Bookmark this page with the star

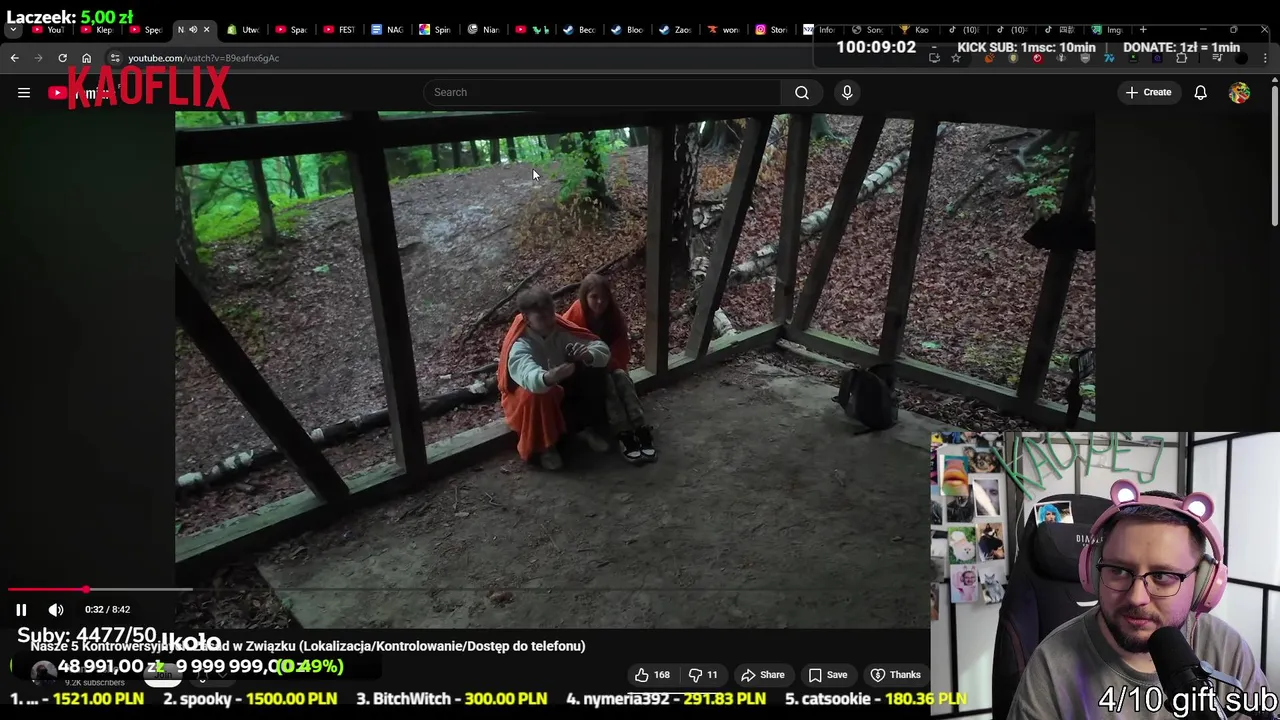pyautogui.click(x=956, y=58)
